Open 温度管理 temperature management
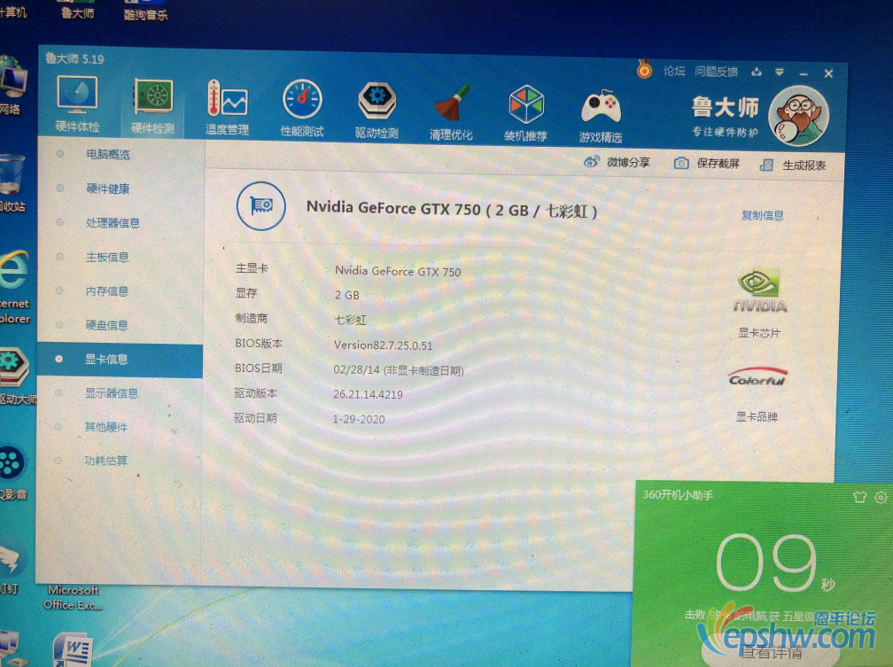Viewport: 893px width, 667px height. pyautogui.click(x=227, y=108)
